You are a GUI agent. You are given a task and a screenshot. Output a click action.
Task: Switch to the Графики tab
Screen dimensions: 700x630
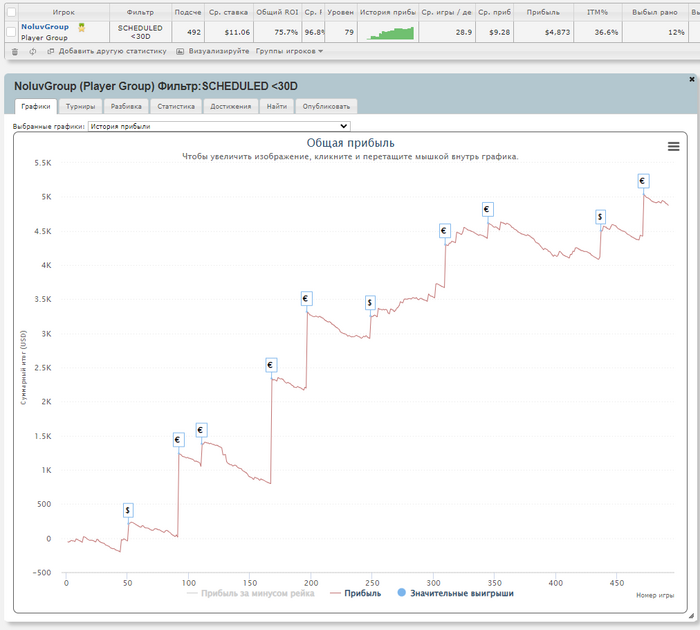point(36,106)
